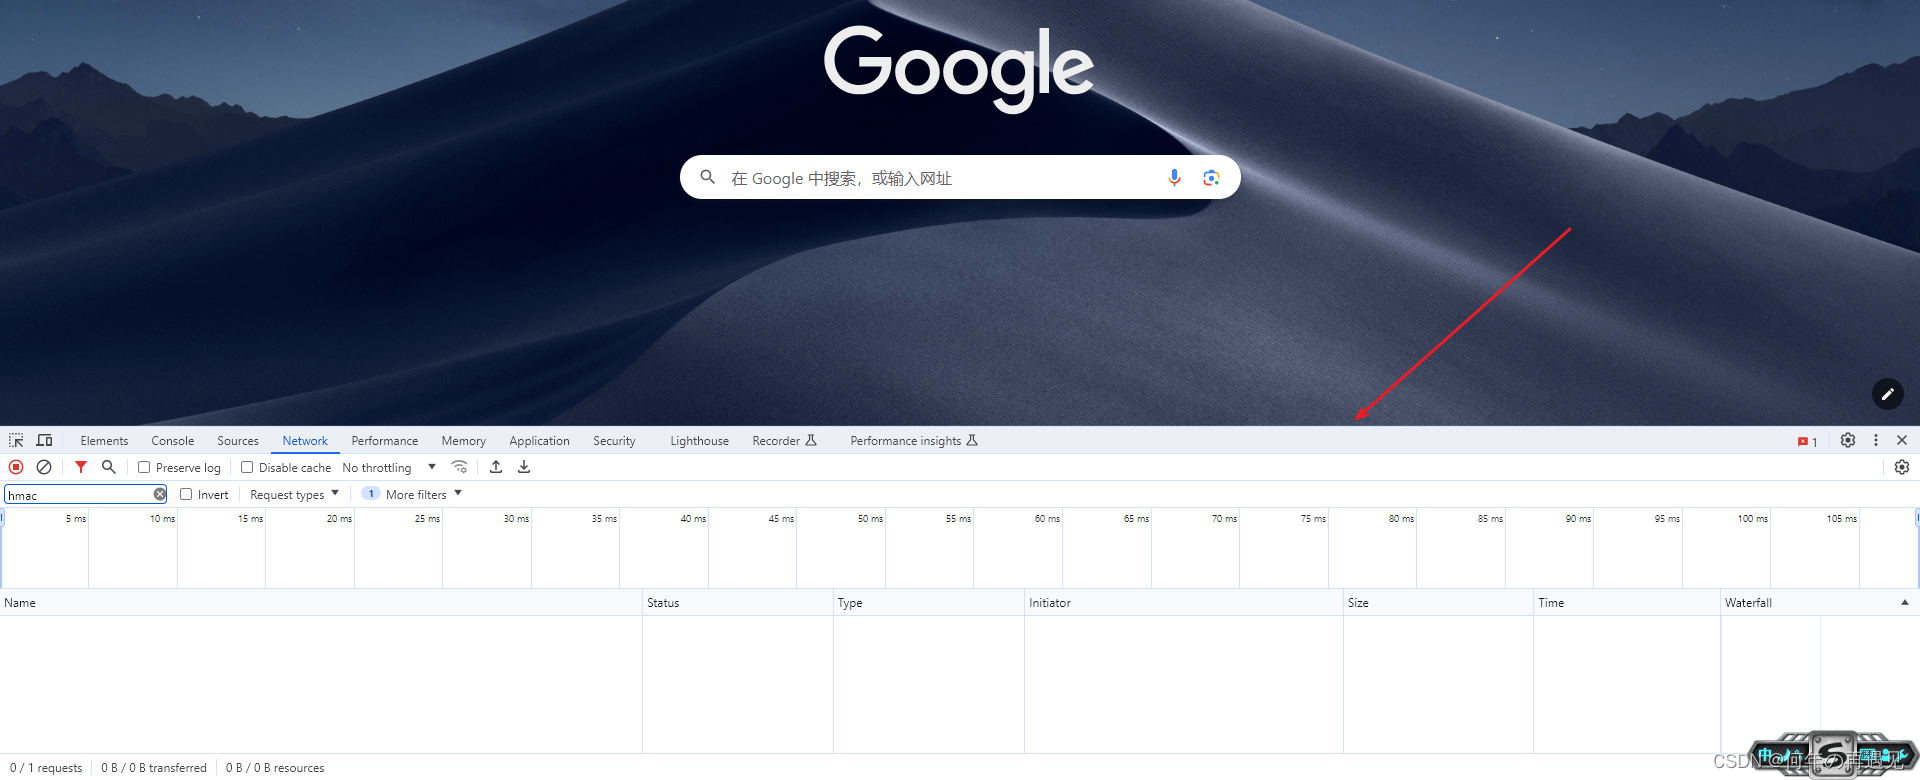Screen dimensions: 1920x780
Task: Sort requests by Initiator column
Action: tap(1184, 602)
